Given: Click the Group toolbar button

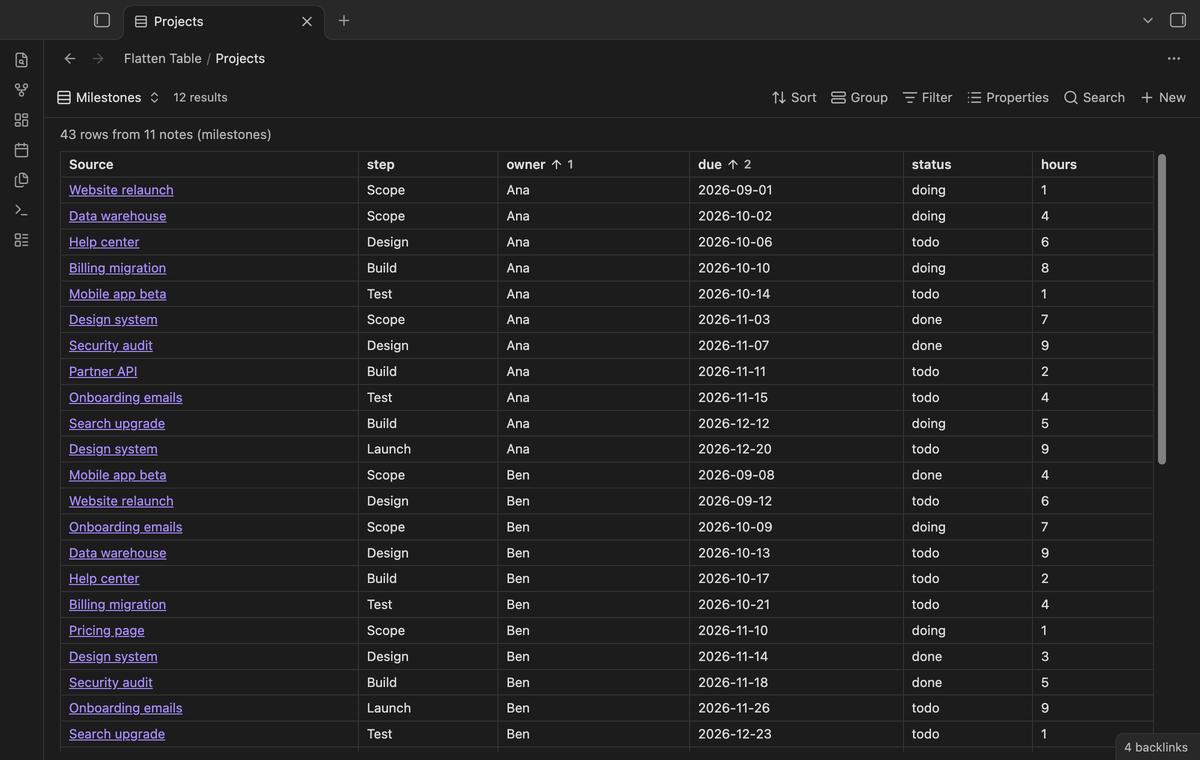Looking at the screenshot, I should coord(859,97).
